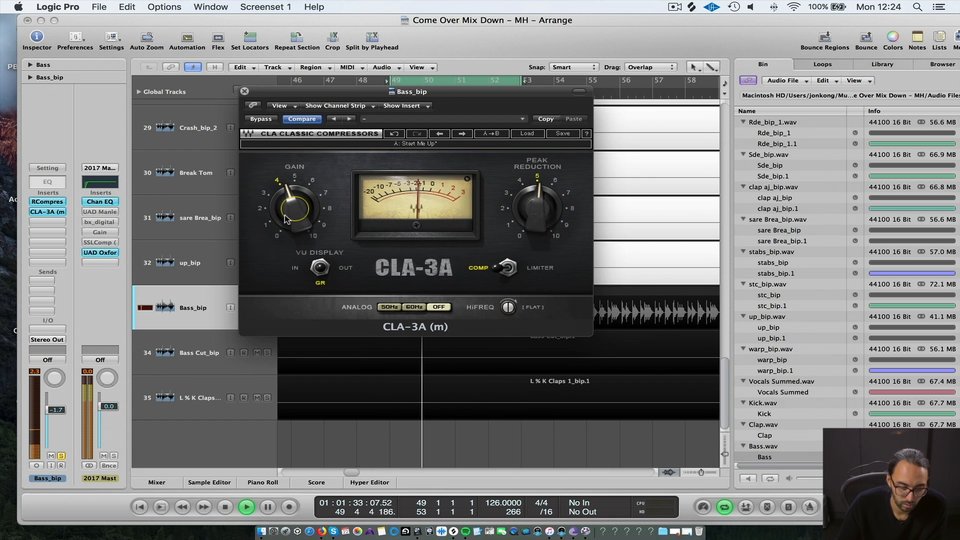Click the Bass_bip volume fader
960x540 pixels.
coord(56,410)
